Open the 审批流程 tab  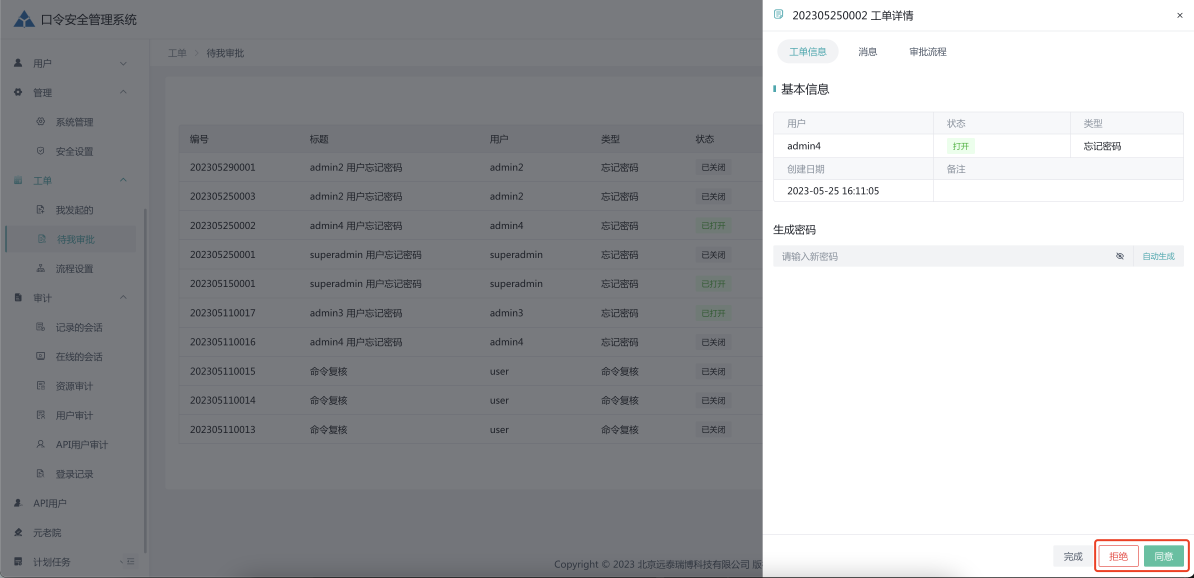pyautogui.click(x=927, y=52)
